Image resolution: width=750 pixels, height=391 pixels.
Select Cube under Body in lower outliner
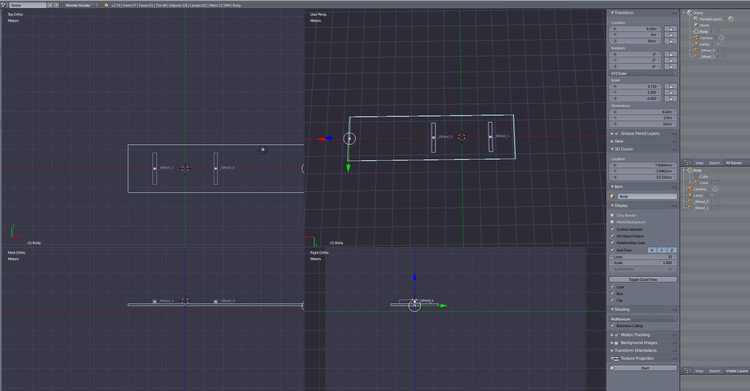704,177
